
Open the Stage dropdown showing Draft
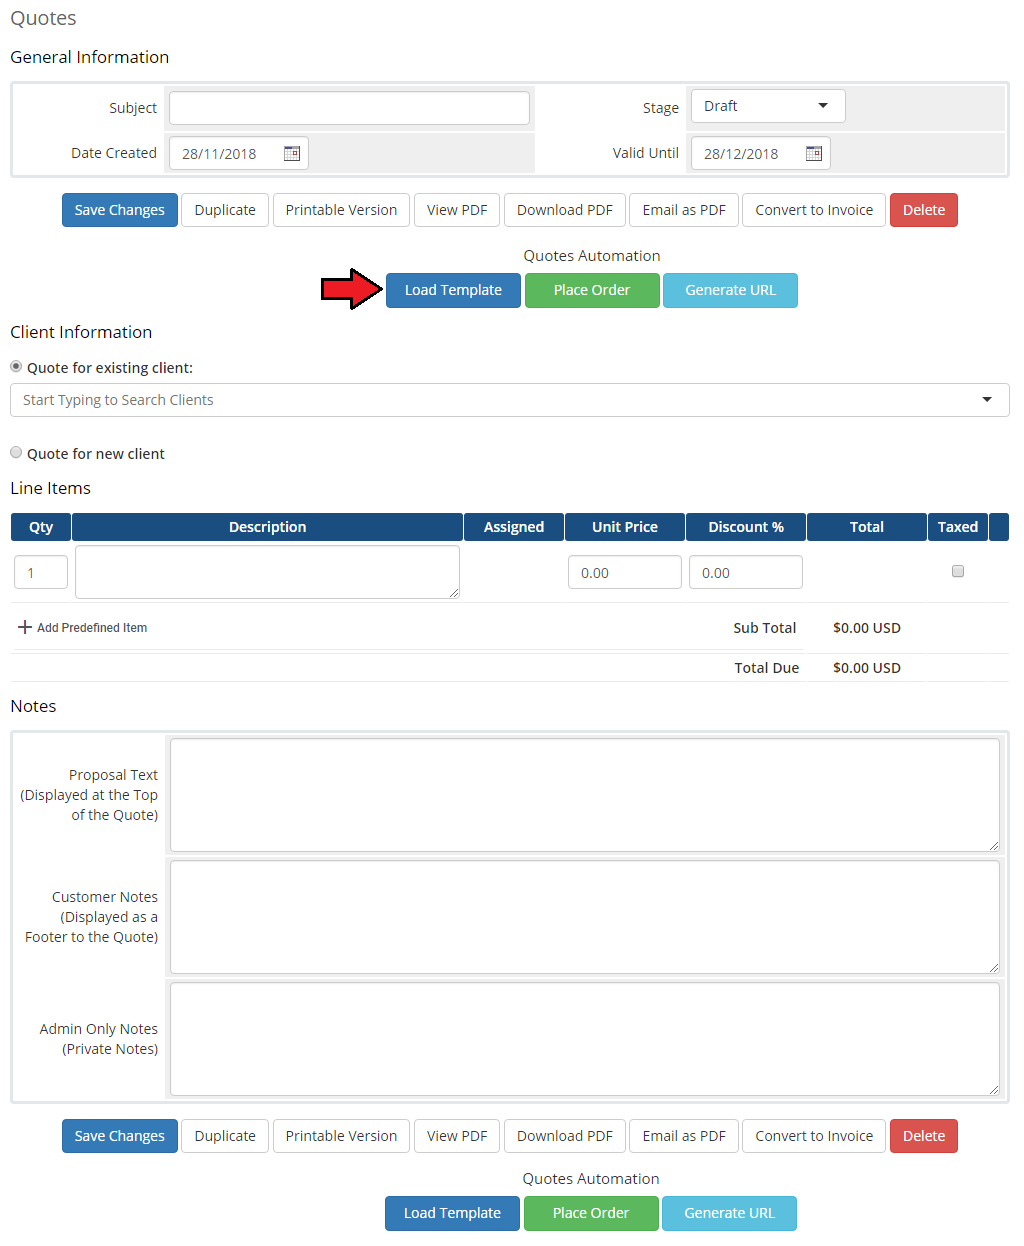coord(768,106)
